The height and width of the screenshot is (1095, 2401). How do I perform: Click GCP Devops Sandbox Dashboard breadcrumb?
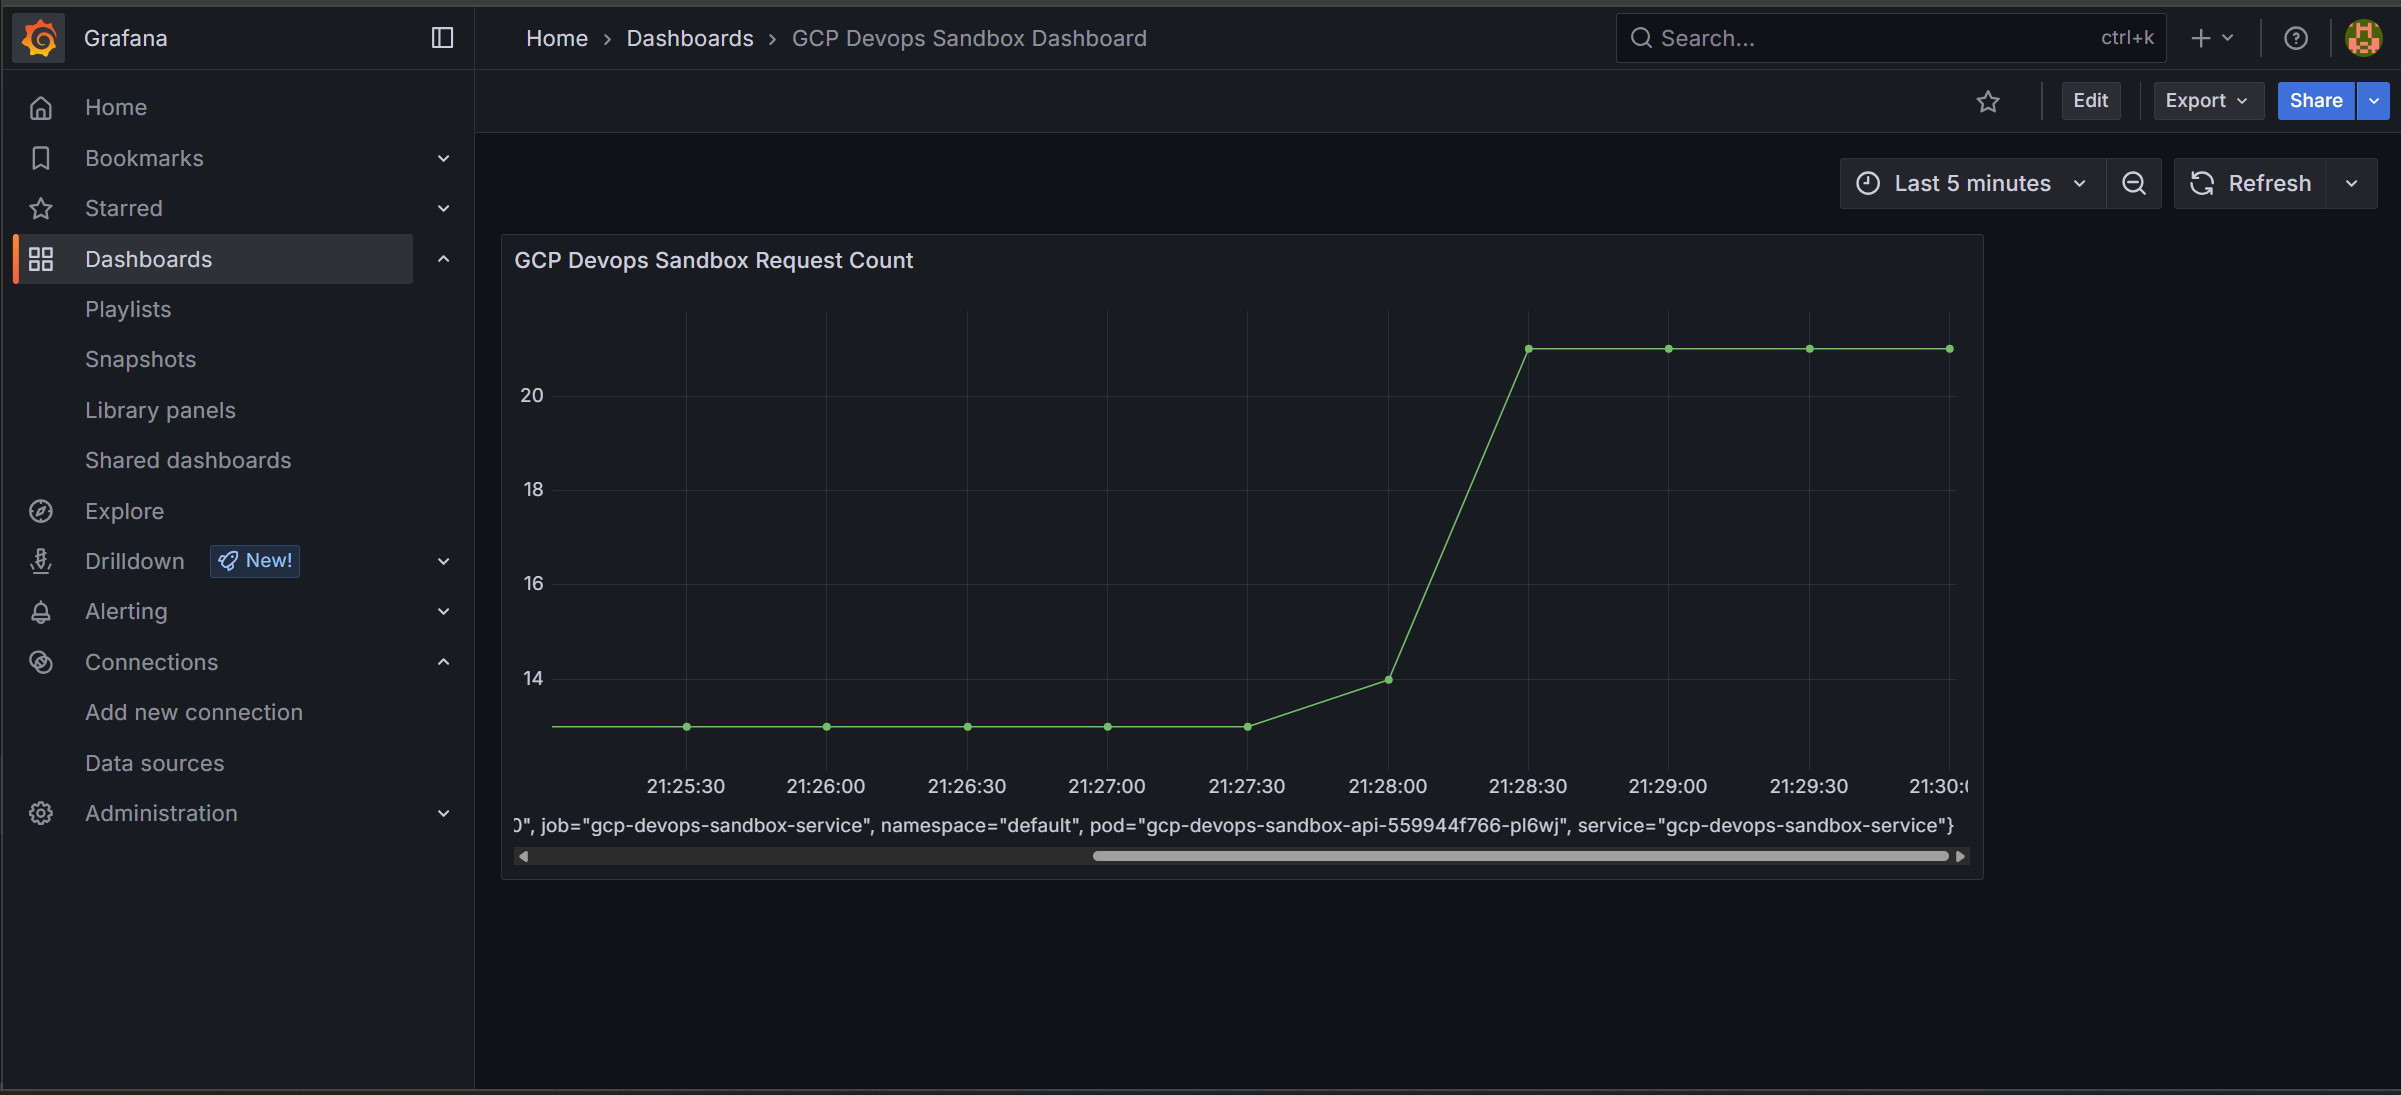point(969,38)
